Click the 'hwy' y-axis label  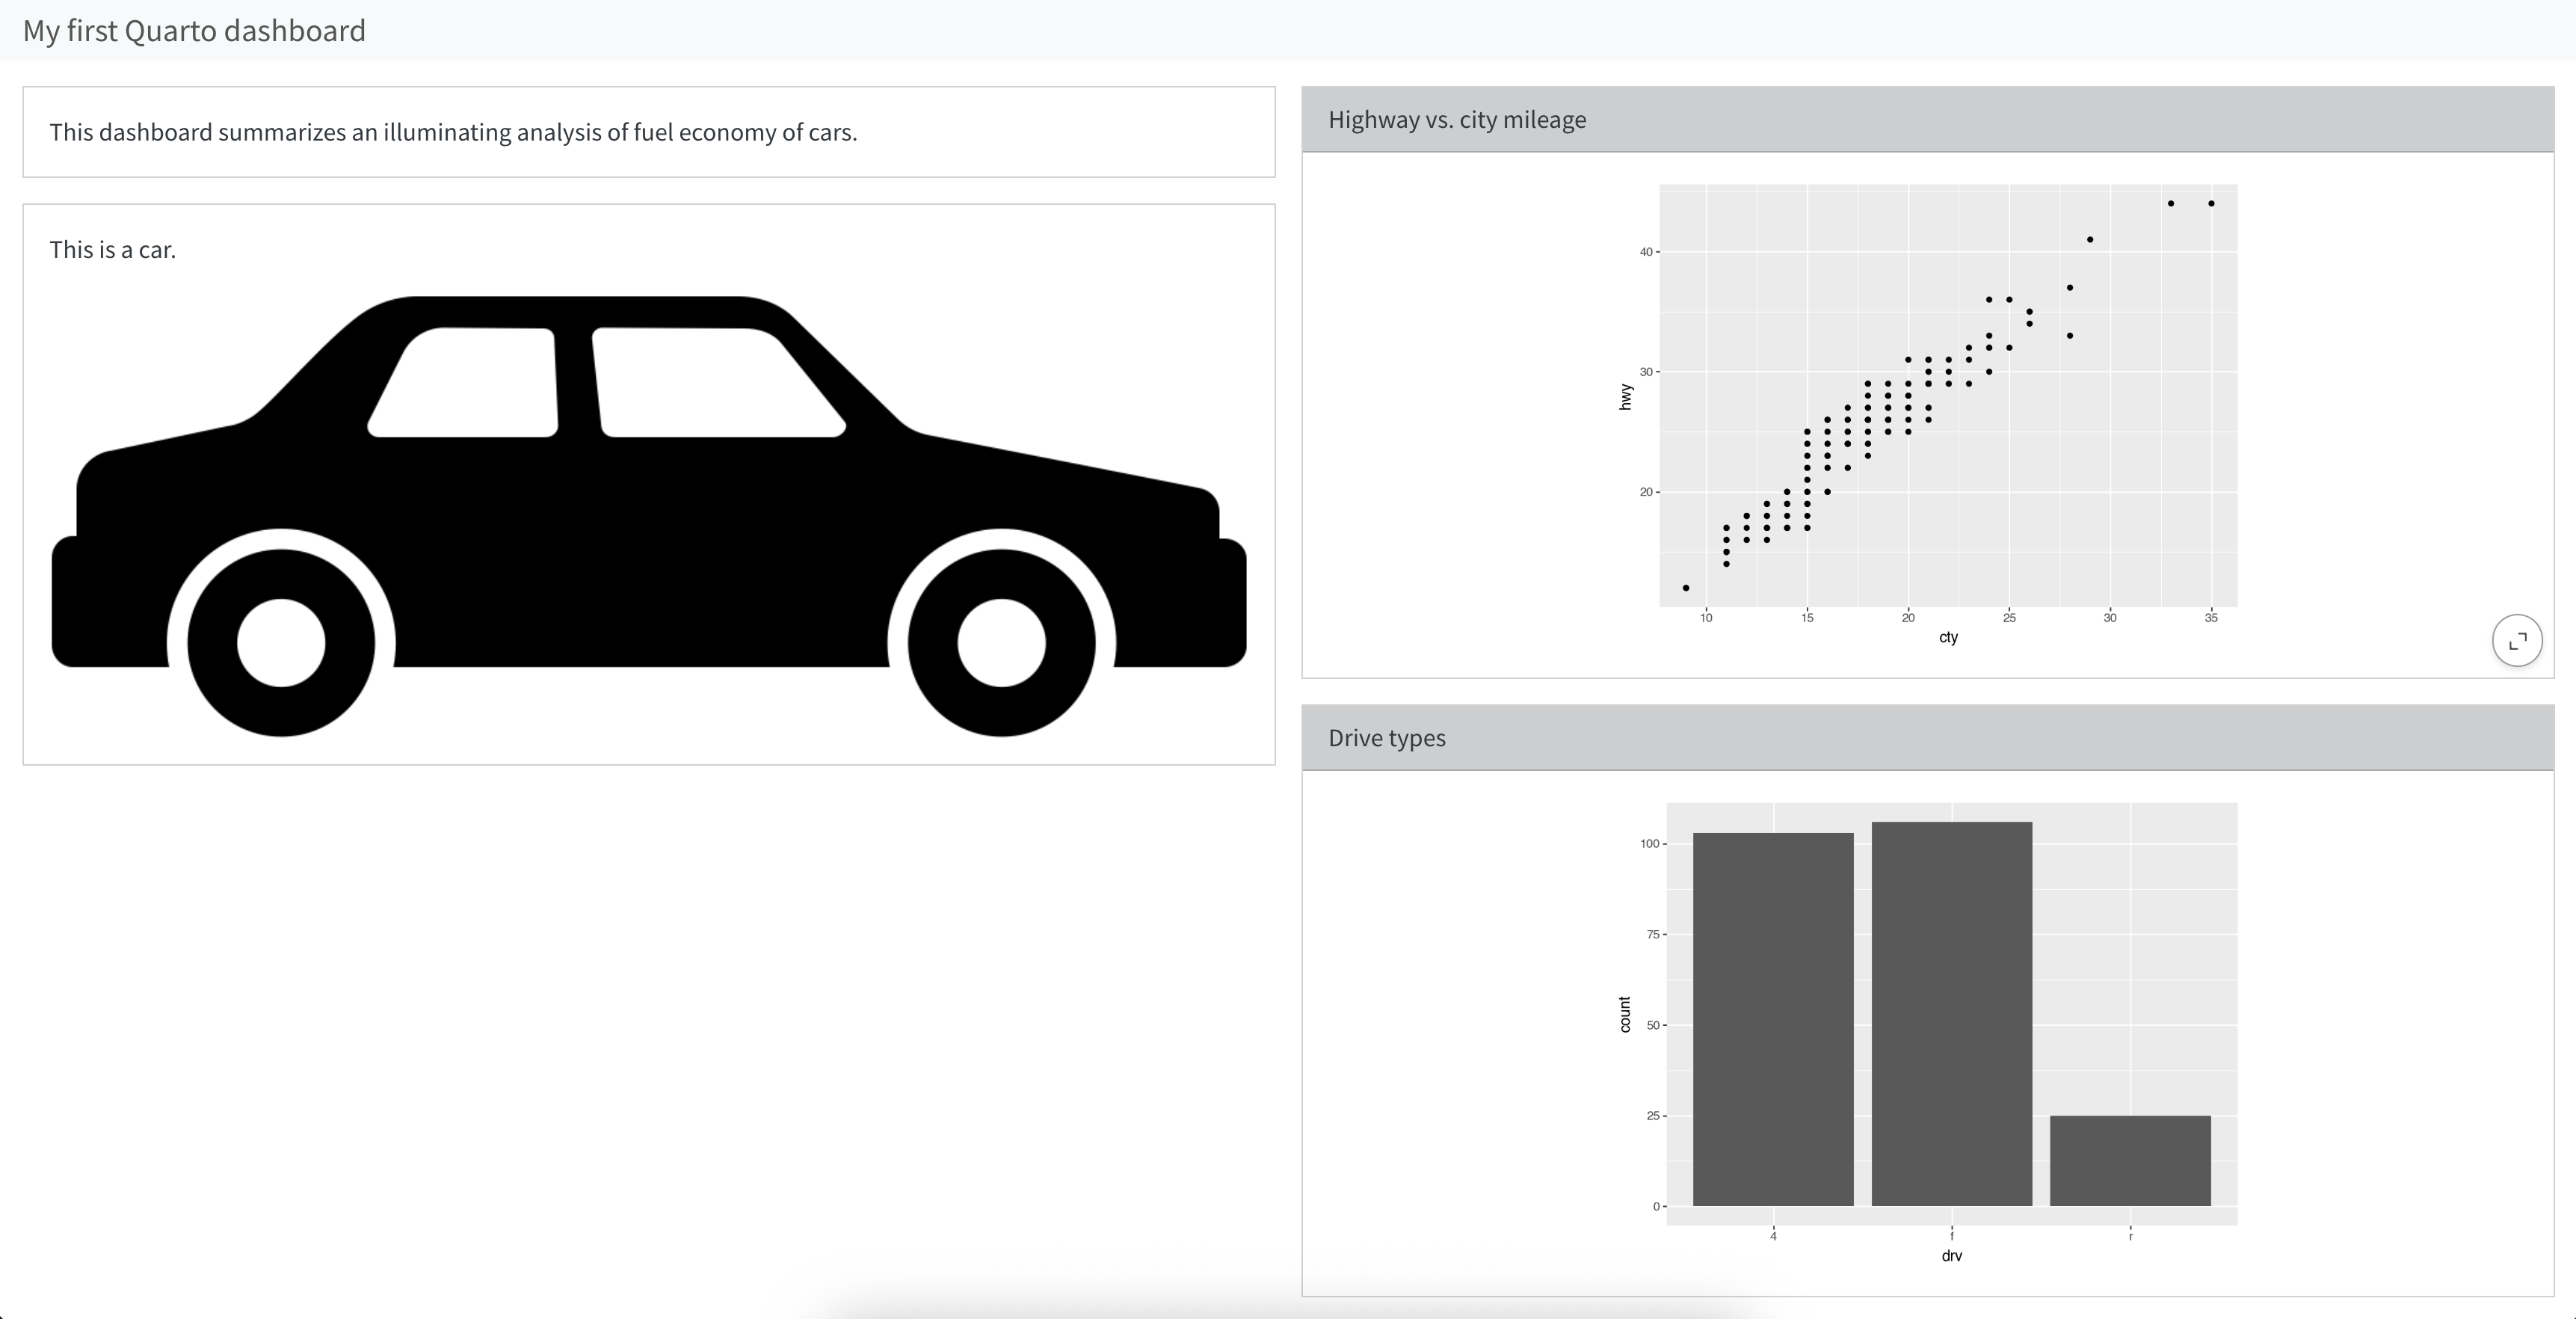pos(1625,397)
